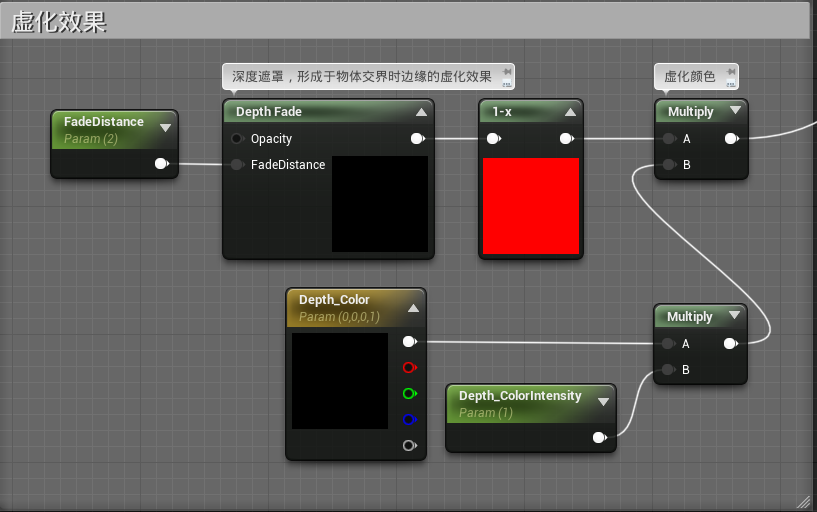Click the Depth_Color alpha channel pin
This screenshot has width=817, height=512.
(410, 445)
